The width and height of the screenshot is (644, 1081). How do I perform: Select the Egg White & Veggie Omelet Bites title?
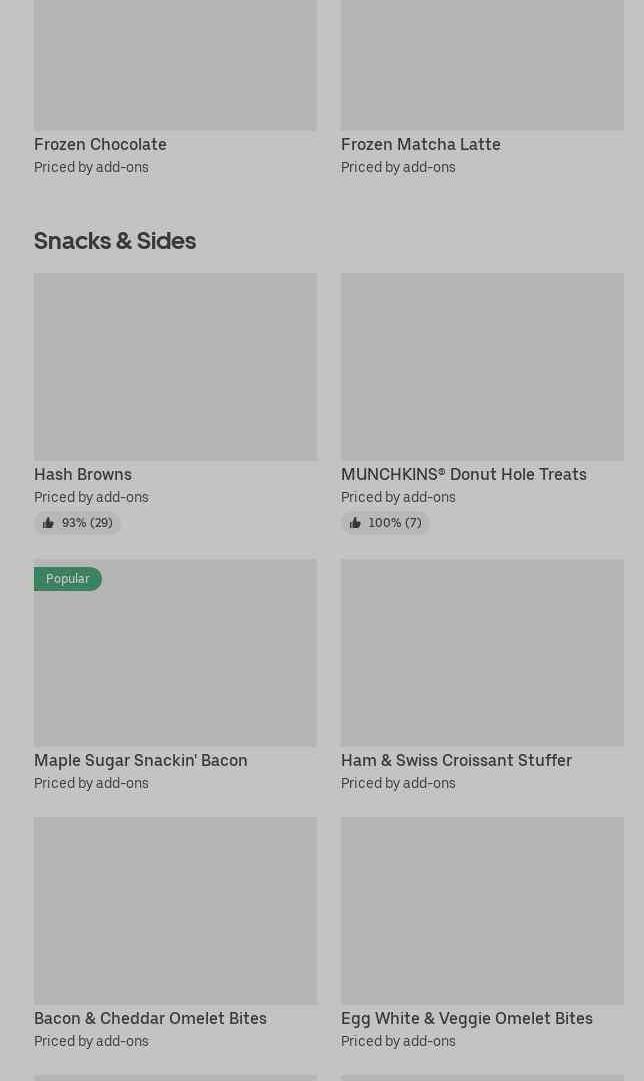click(466, 1018)
